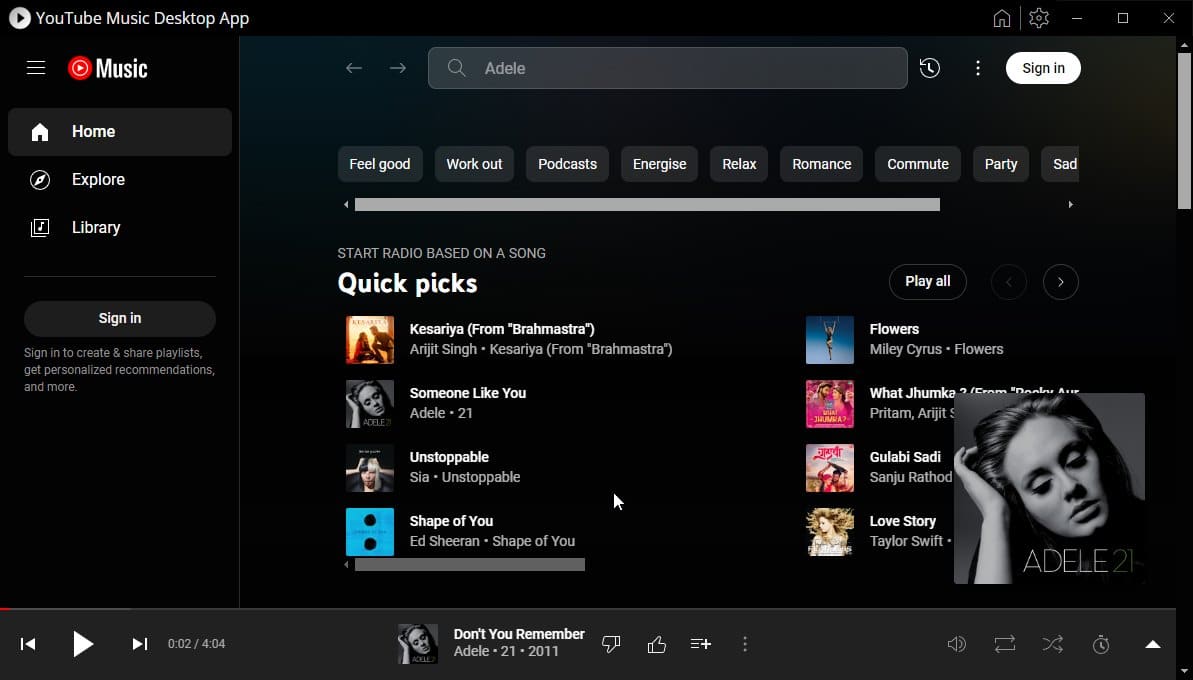Go forward with the right arrow
Viewport: 1193px width, 680px height.
pyautogui.click(x=398, y=68)
